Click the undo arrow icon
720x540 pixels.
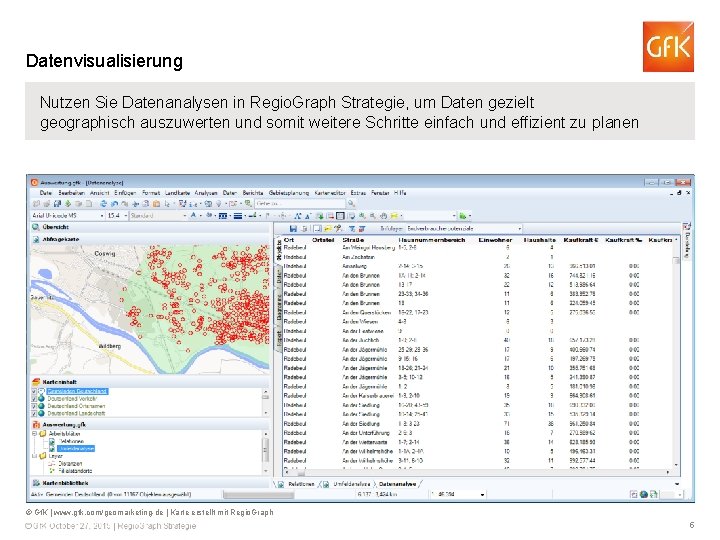pos(114,203)
